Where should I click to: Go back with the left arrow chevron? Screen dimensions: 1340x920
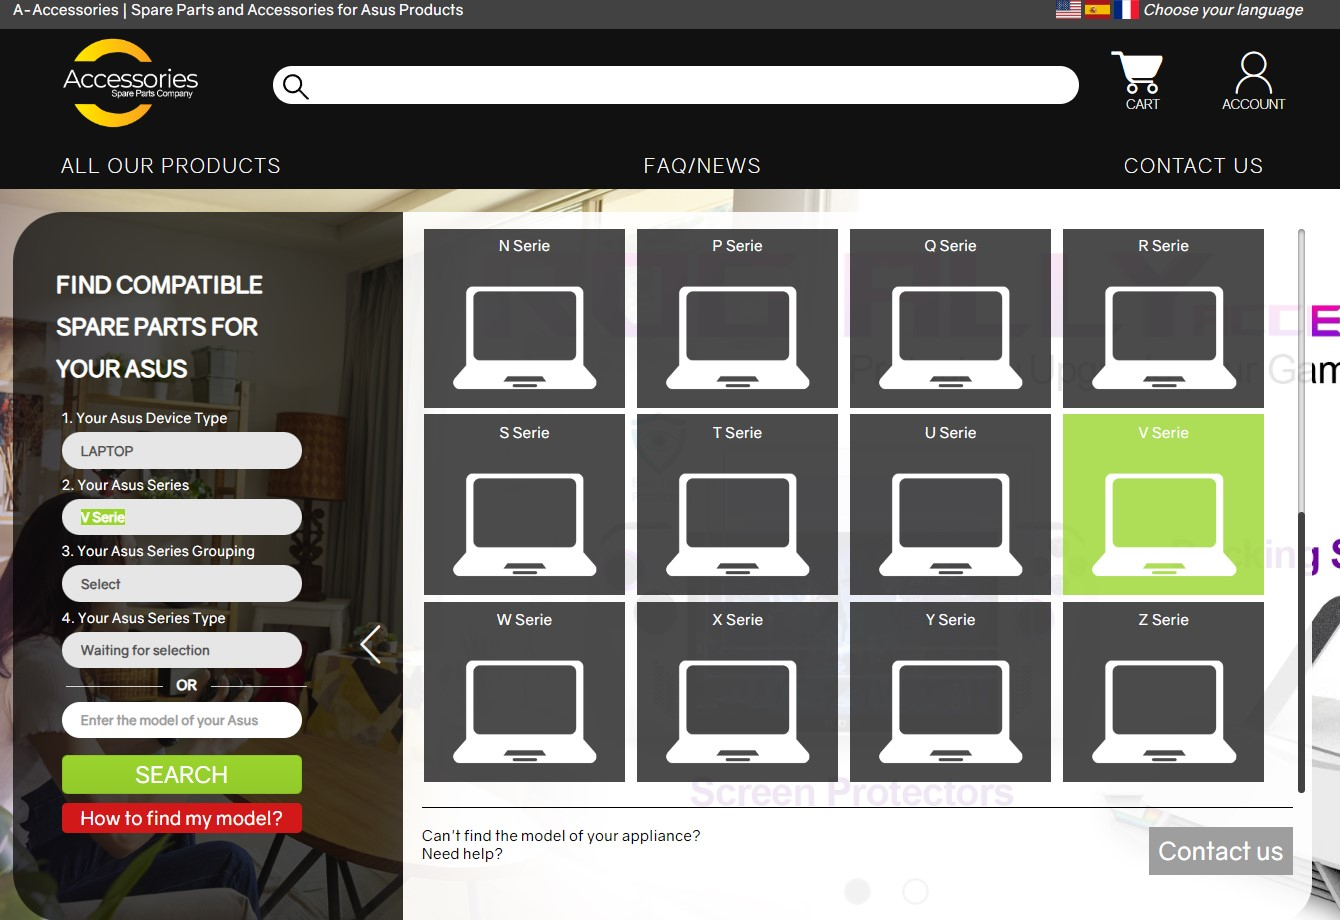370,644
